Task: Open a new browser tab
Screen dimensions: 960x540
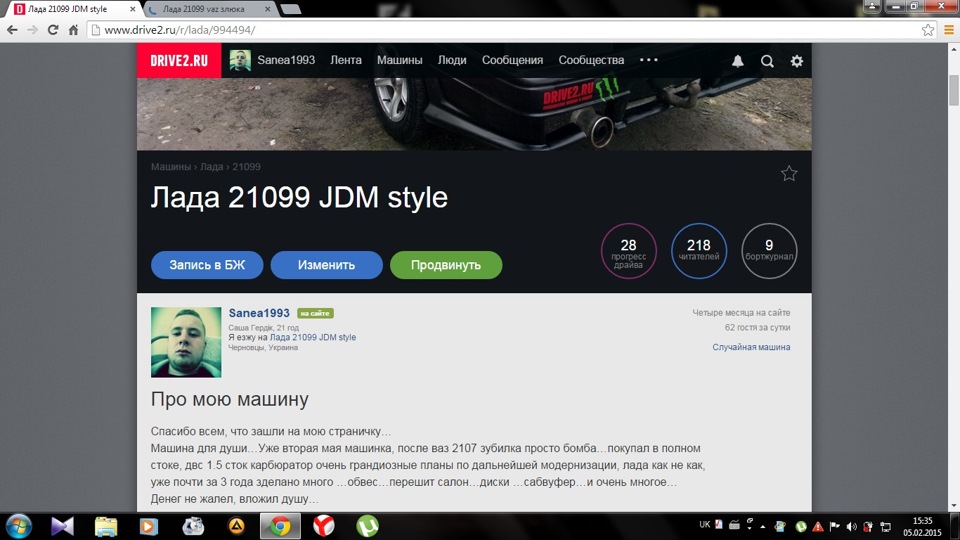Action: (x=290, y=9)
